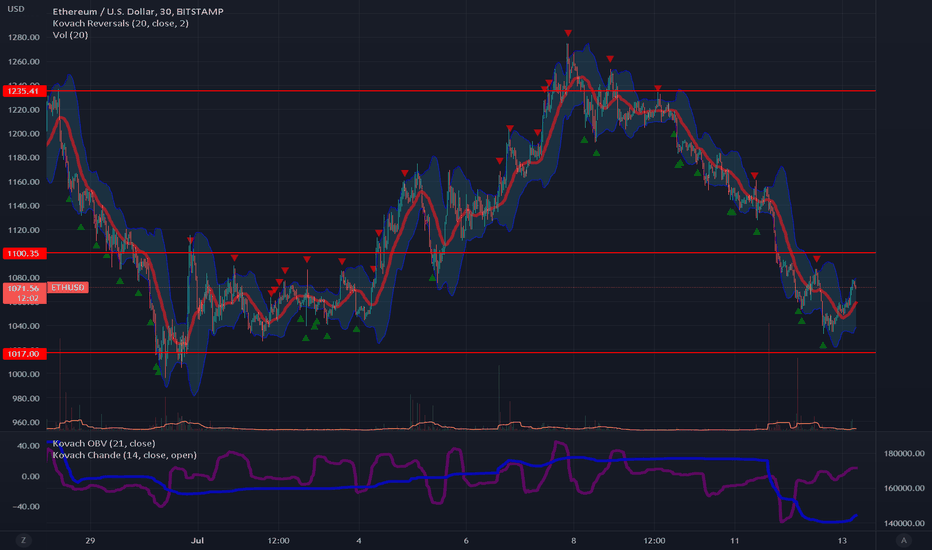Select the 1160.00 price axis label
Image resolution: width=932 pixels, height=550 pixels.
point(24,181)
